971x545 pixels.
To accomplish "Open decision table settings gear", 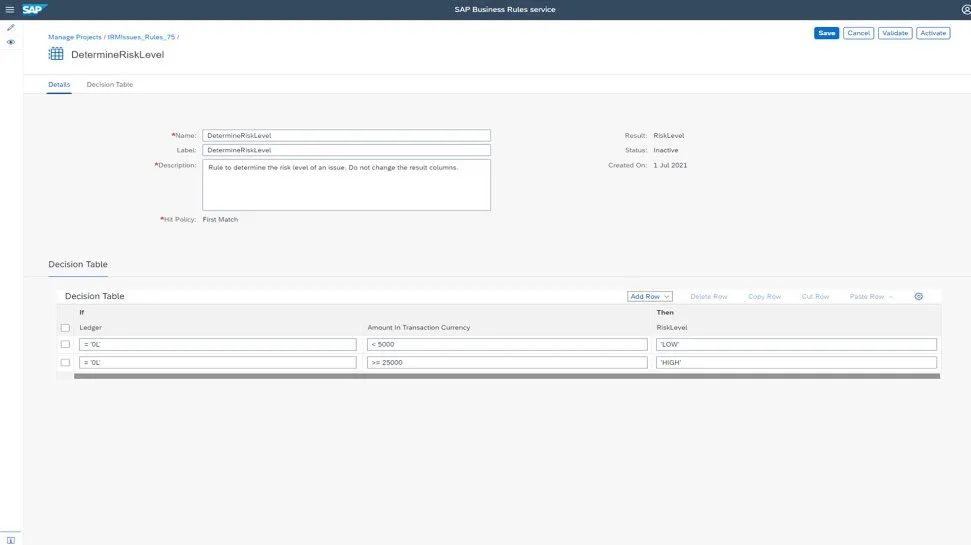I will point(919,296).
